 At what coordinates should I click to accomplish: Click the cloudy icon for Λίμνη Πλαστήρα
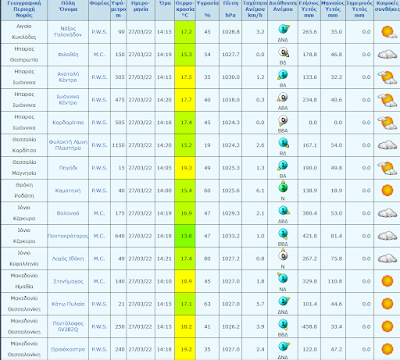(387, 145)
